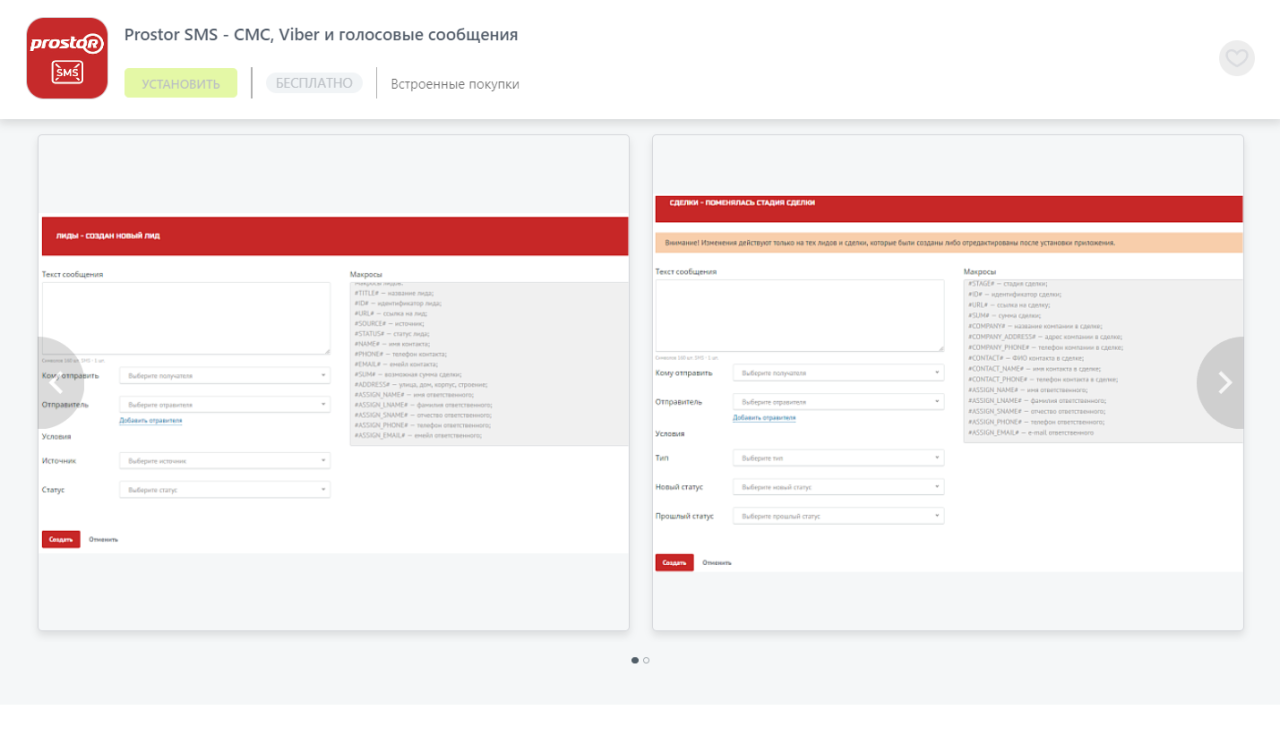Open Тип dropdown in deals screenshot
The height and width of the screenshot is (753, 1280).
click(839, 458)
